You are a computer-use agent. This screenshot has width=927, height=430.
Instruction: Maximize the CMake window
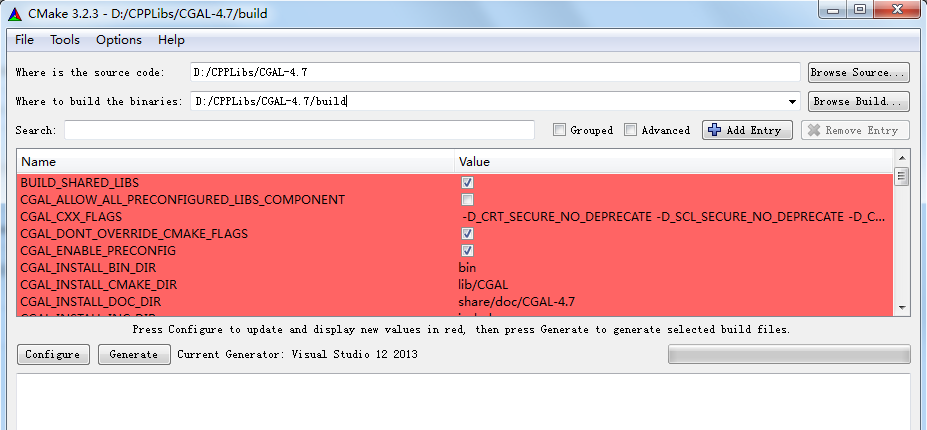pyautogui.click(x=860, y=9)
